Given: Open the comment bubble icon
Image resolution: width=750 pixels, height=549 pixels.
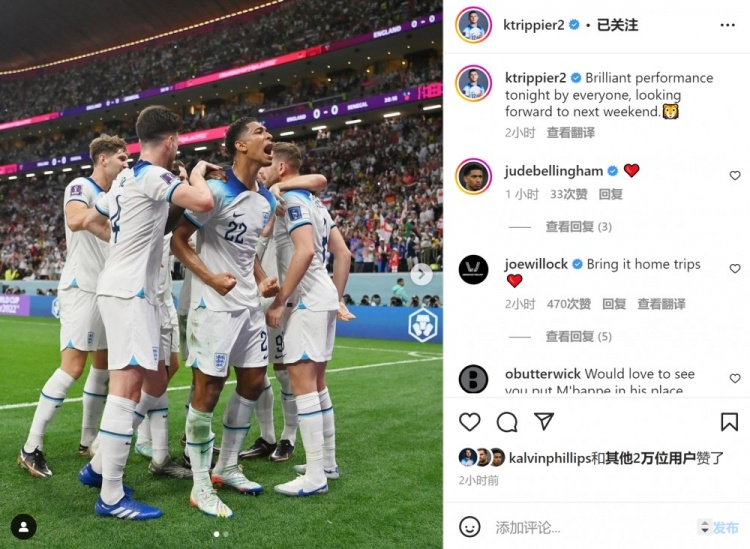Looking at the screenshot, I should coord(507,422).
